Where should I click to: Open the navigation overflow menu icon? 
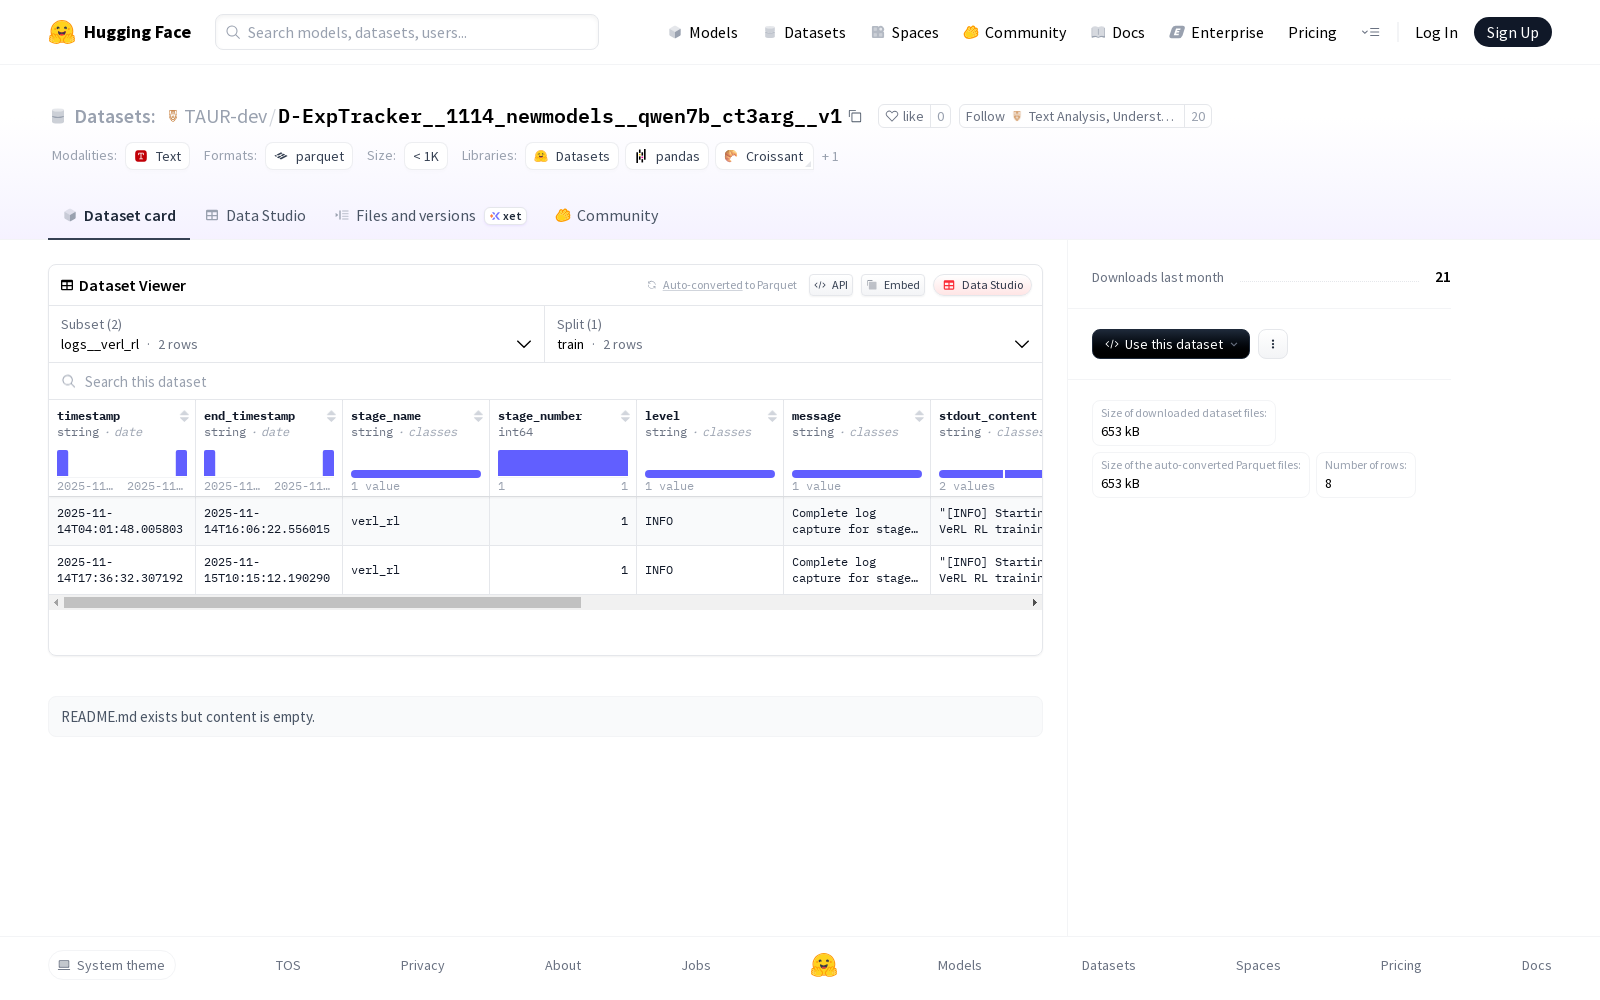pyautogui.click(x=1370, y=32)
